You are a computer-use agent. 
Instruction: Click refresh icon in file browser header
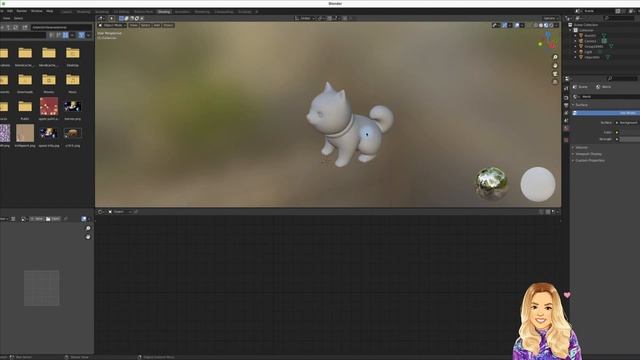coord(16,27)
